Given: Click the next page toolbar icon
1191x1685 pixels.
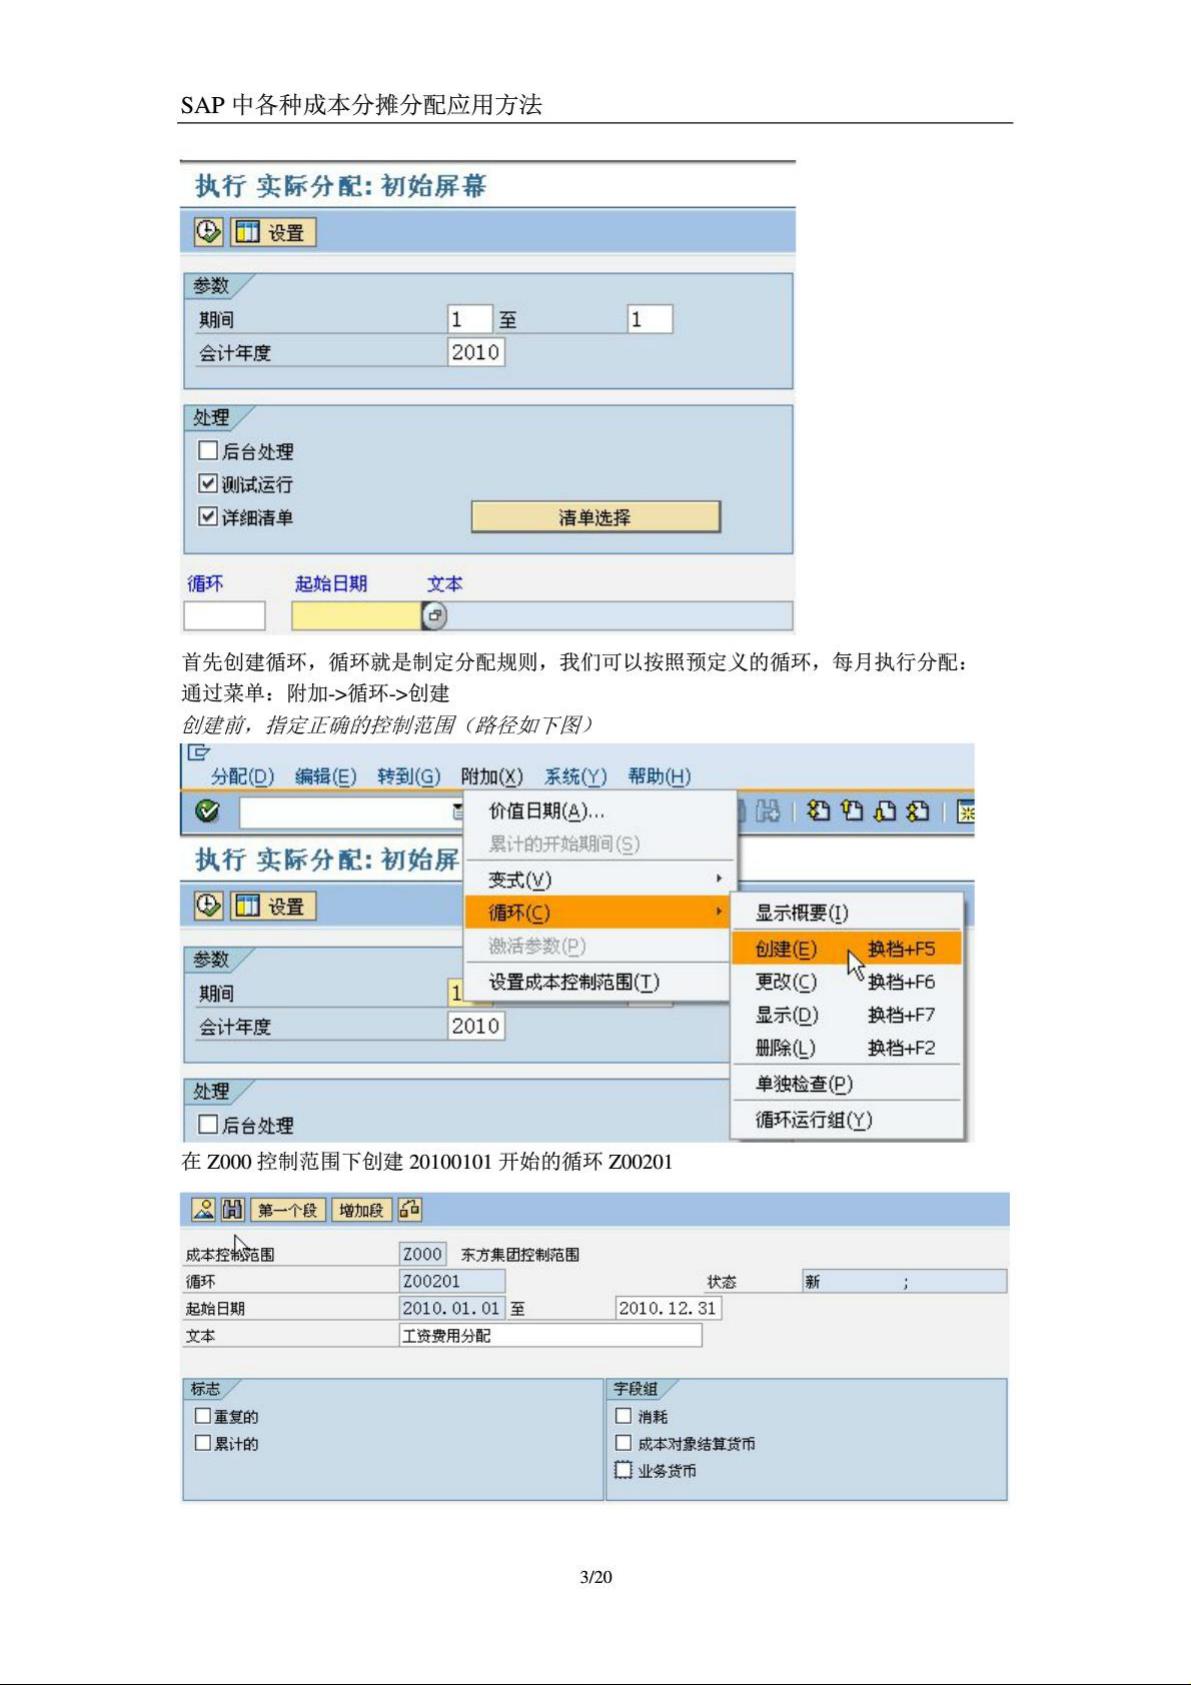Looking at the screenshot, I should point(884,811).
